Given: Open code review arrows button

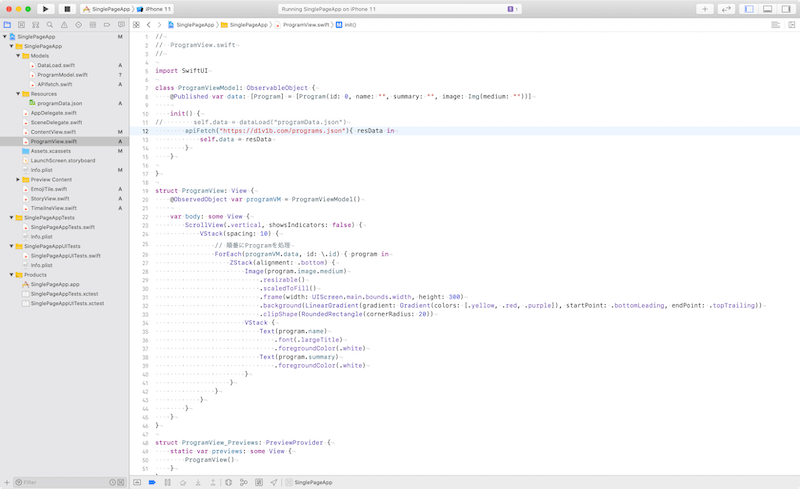Looking at the screenshot, I should pyautogui.click(x=726, y=9).
